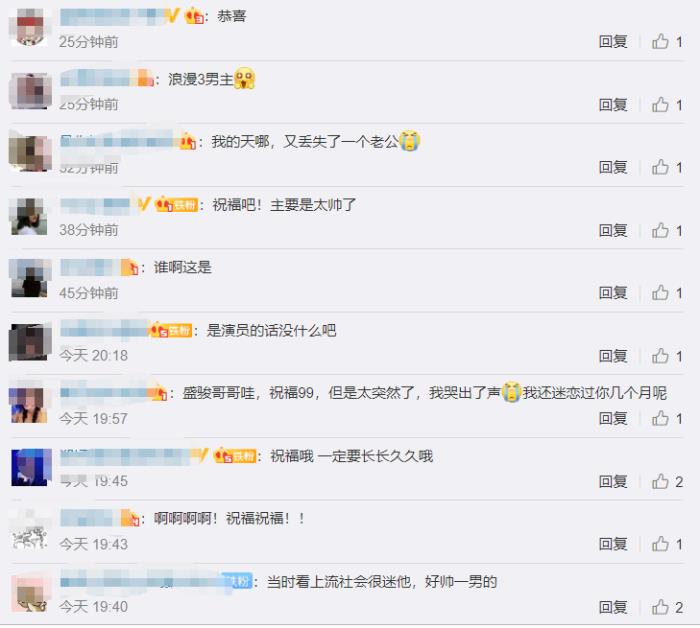Thumbs-up the '是演员的话没什么吧' comment
This screenshot has width=700, height=628.
coord(660,356)
